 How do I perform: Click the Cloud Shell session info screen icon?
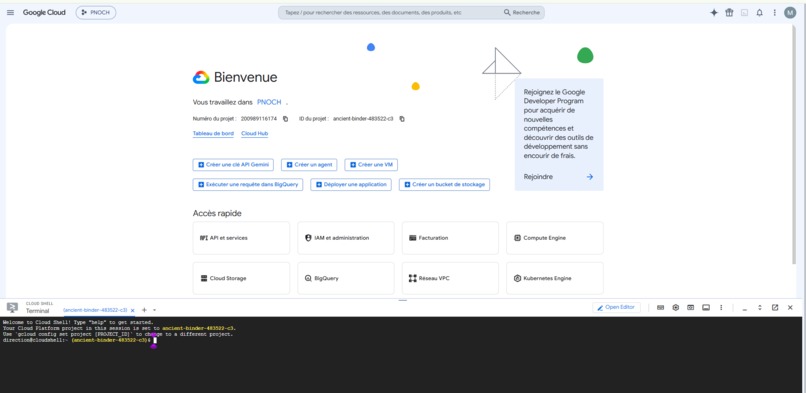tap(706, 307)
